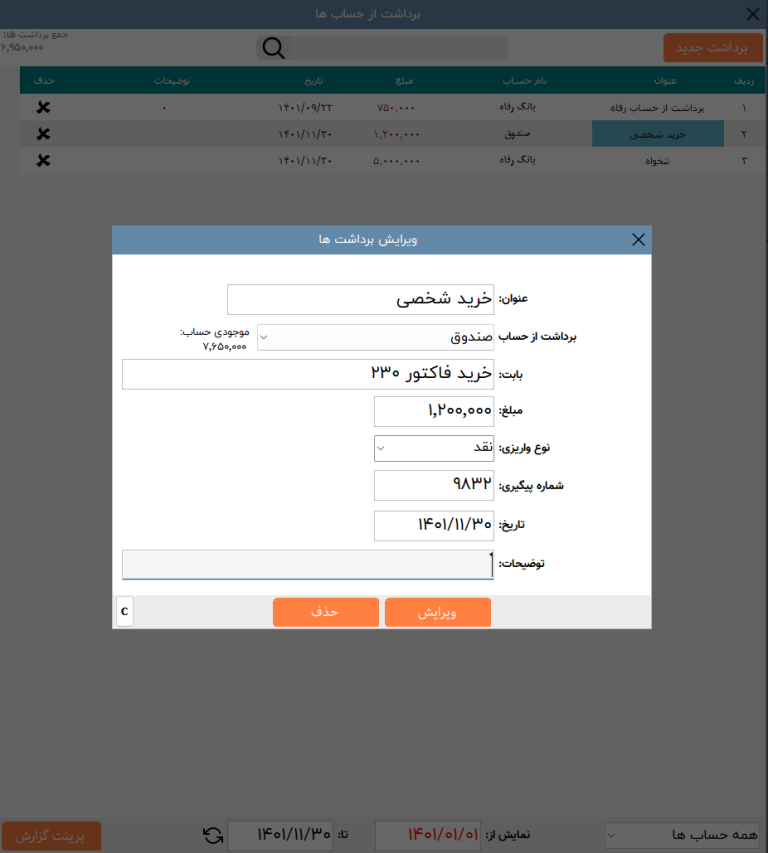
Task: Delete row with بانک رفاه 750,000 using X icon
Action: 44,107
